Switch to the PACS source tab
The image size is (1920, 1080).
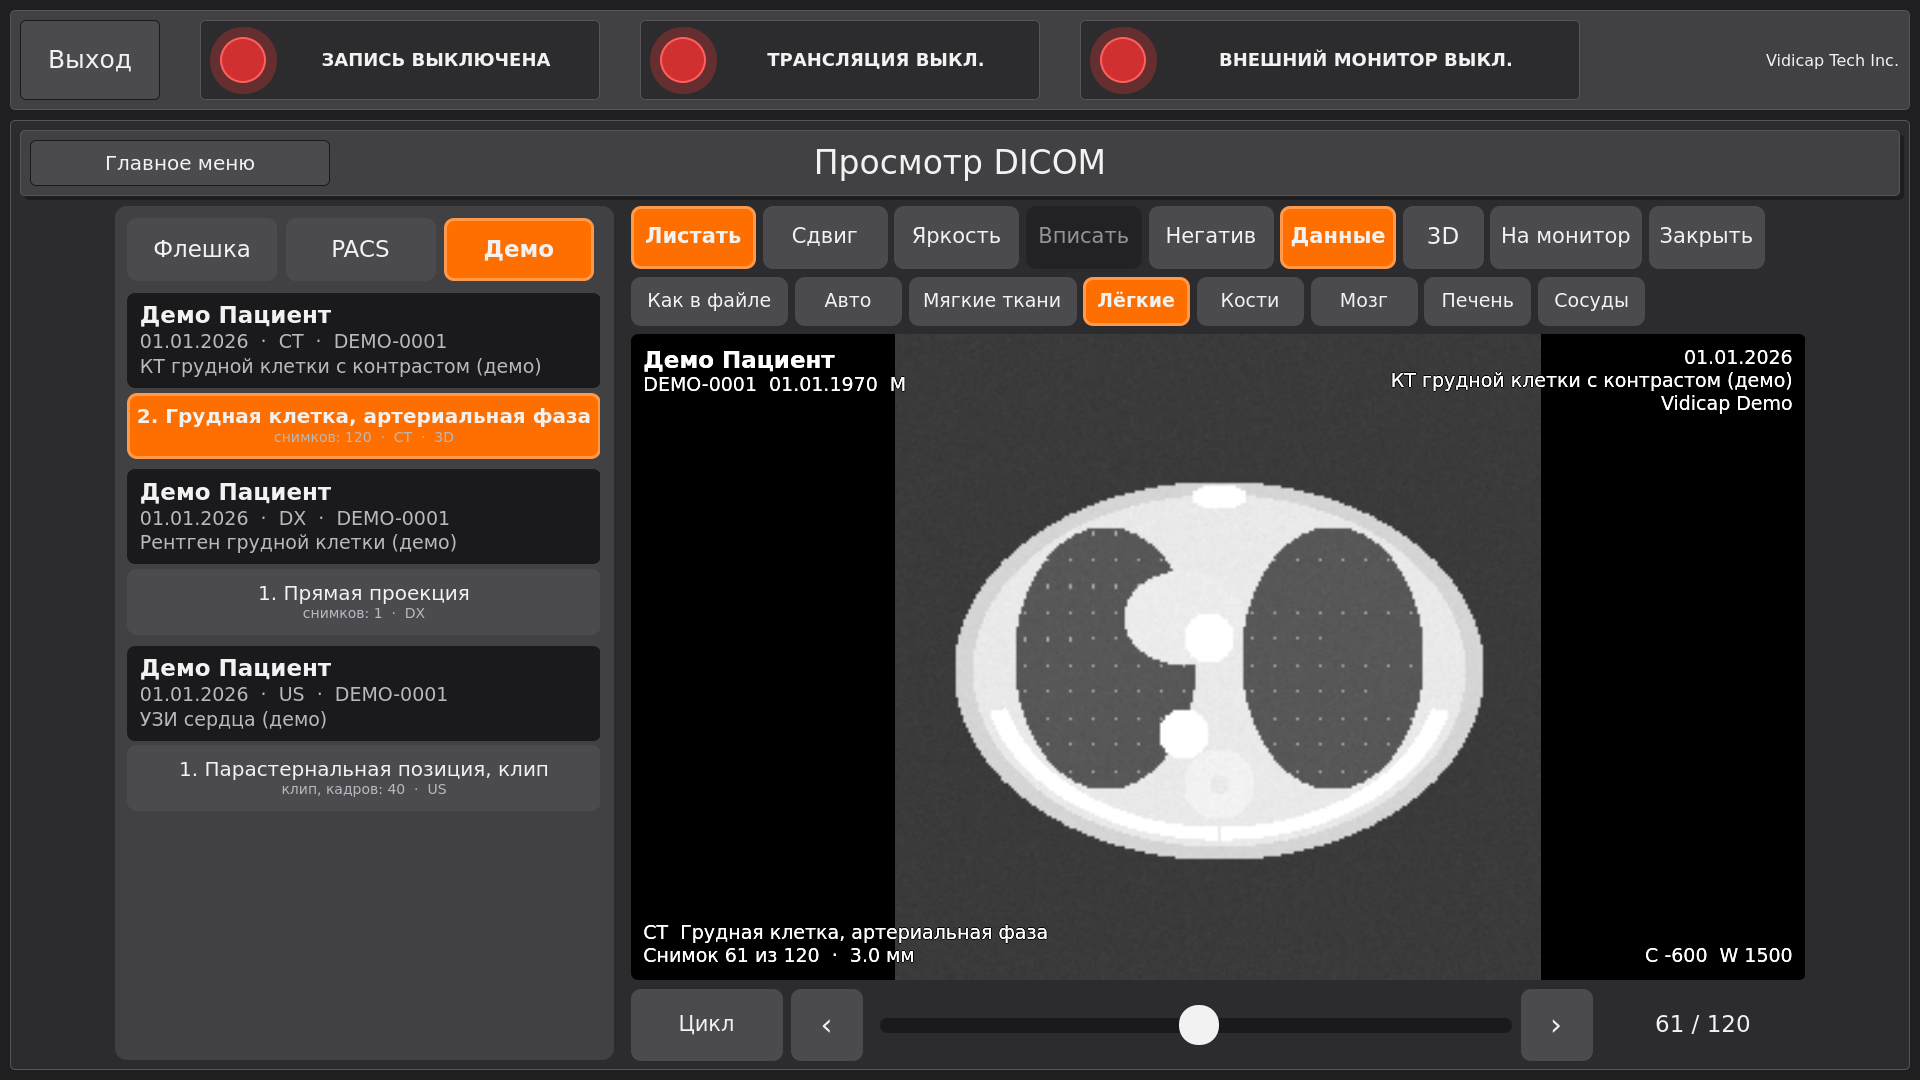pos(360,249)
